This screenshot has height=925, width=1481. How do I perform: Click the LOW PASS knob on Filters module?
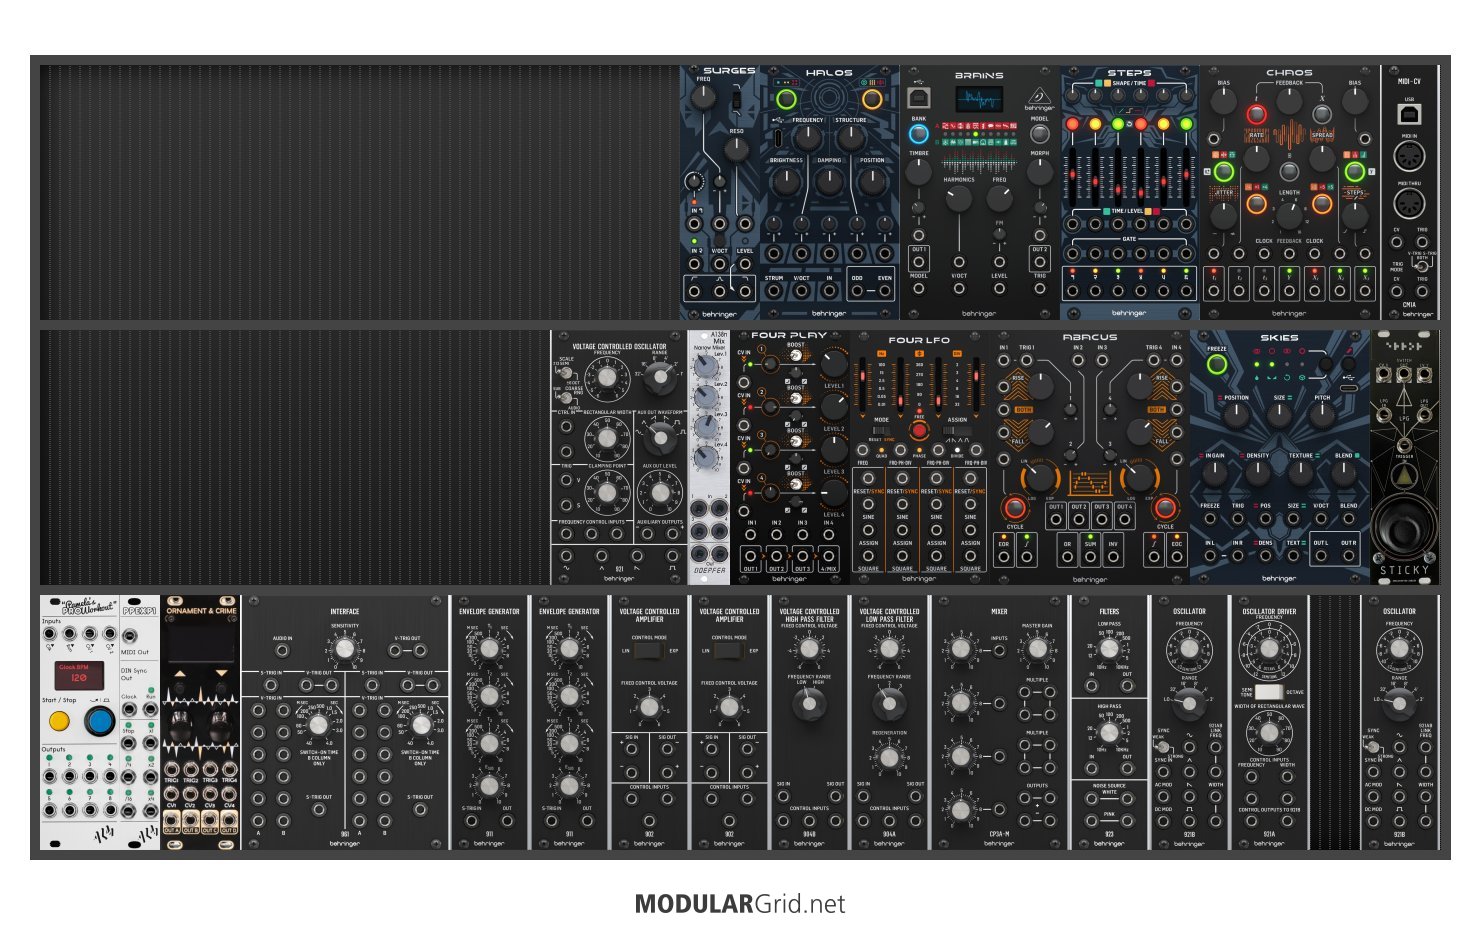tap(1108, 649)
